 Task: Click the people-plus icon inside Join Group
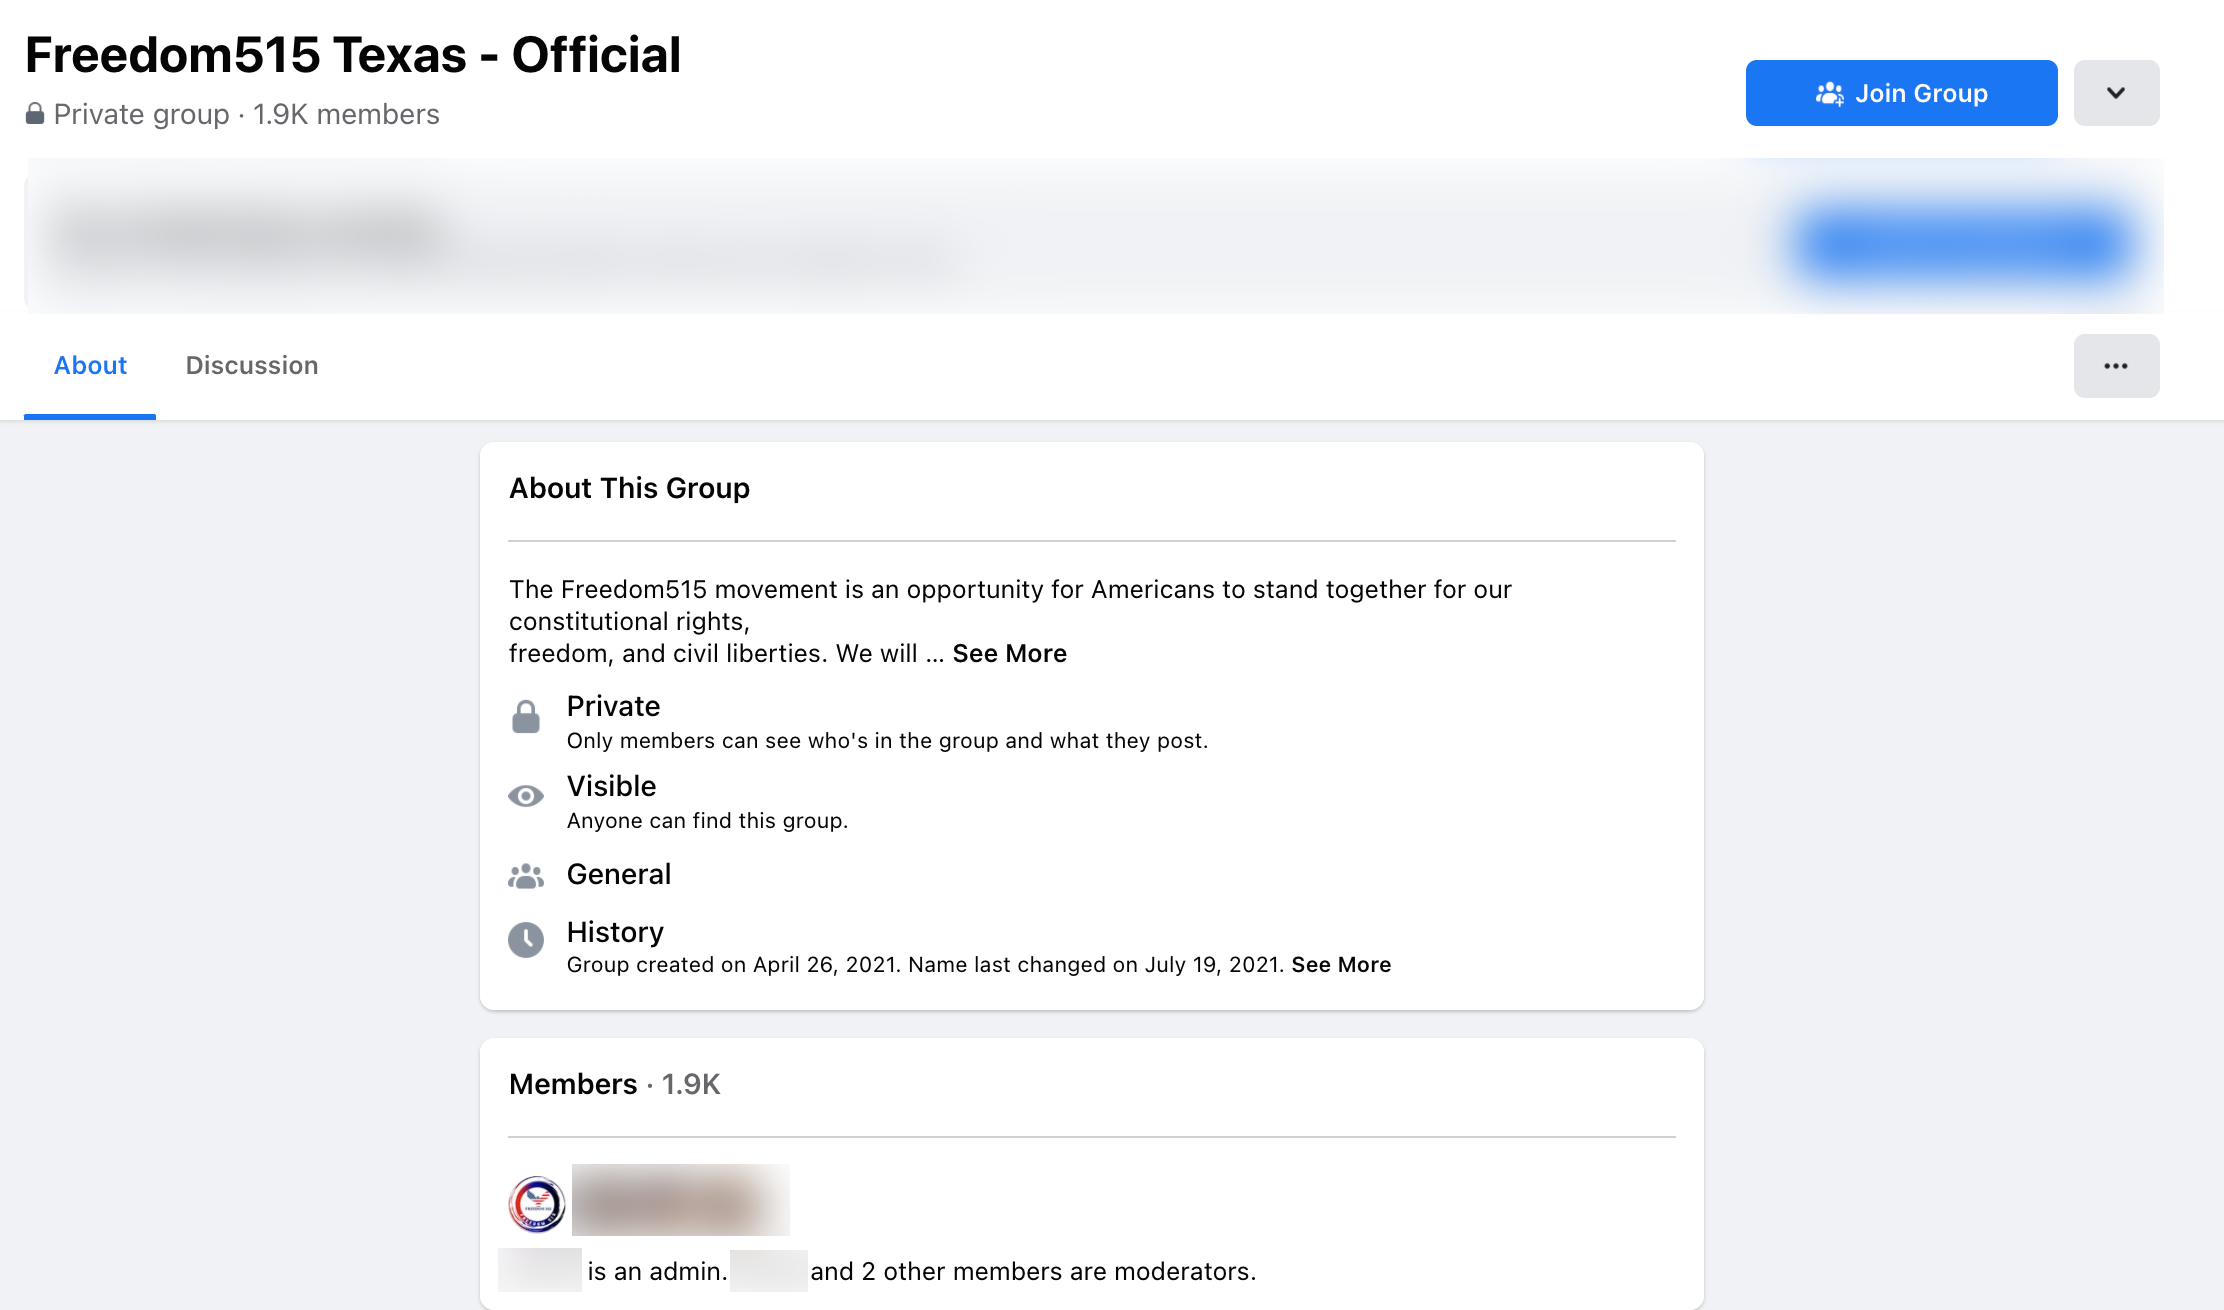[x=1829, y=93]
